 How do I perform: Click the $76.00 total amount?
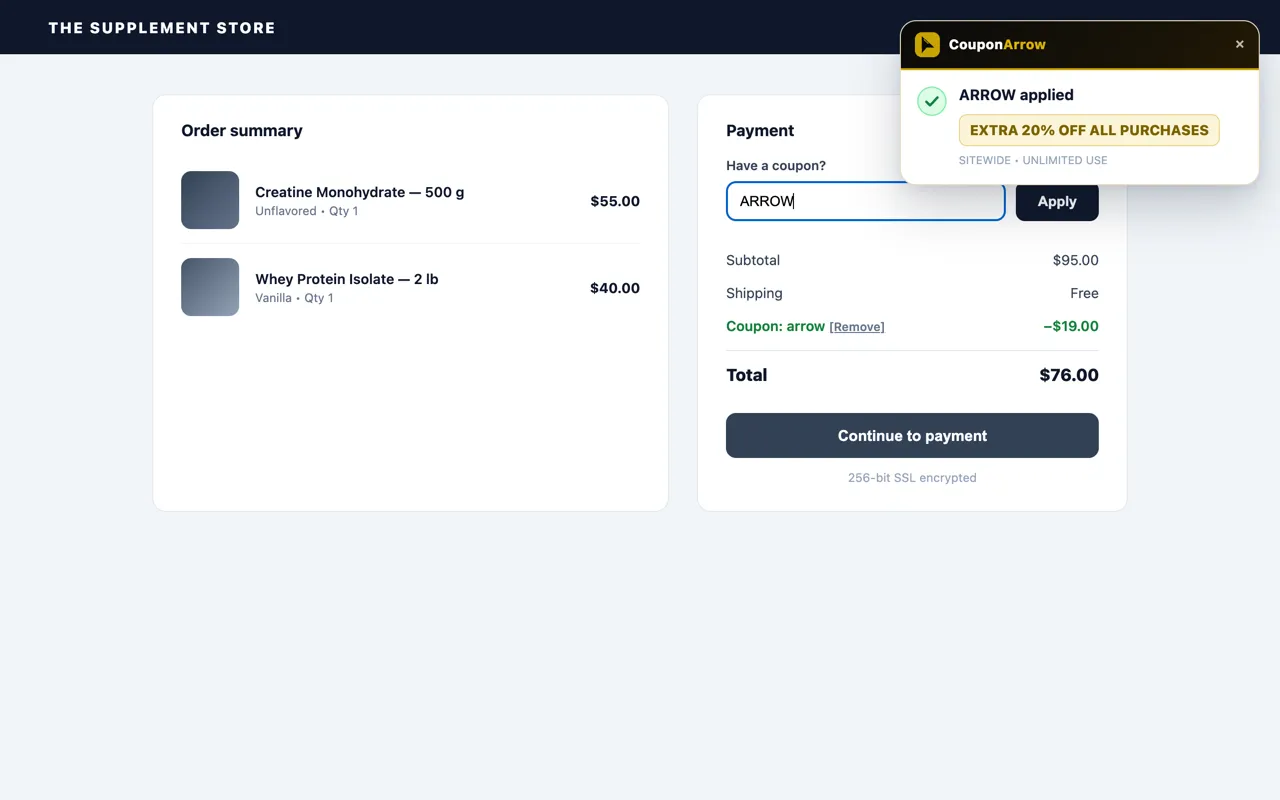1069,375
